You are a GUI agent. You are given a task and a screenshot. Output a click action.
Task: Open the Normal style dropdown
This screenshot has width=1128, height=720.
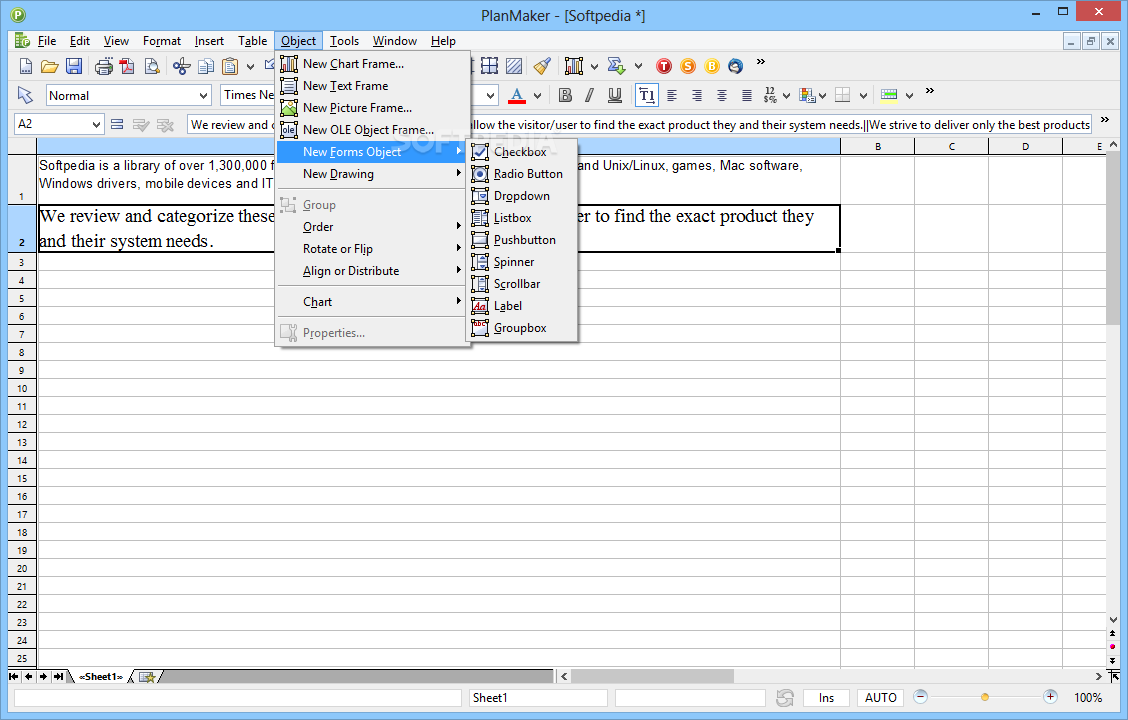[204, 96]
